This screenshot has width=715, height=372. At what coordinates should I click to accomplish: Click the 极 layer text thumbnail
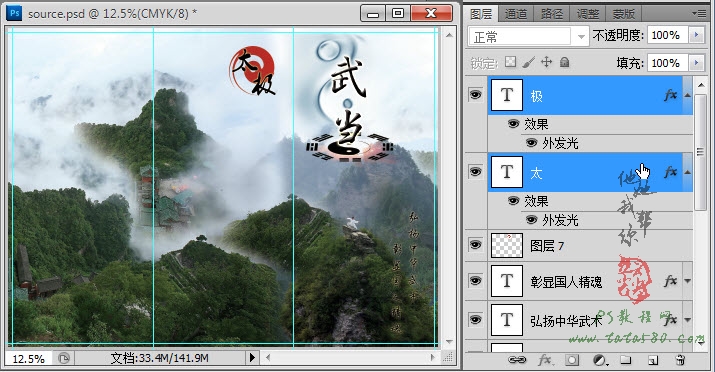[x=507, y=95]
